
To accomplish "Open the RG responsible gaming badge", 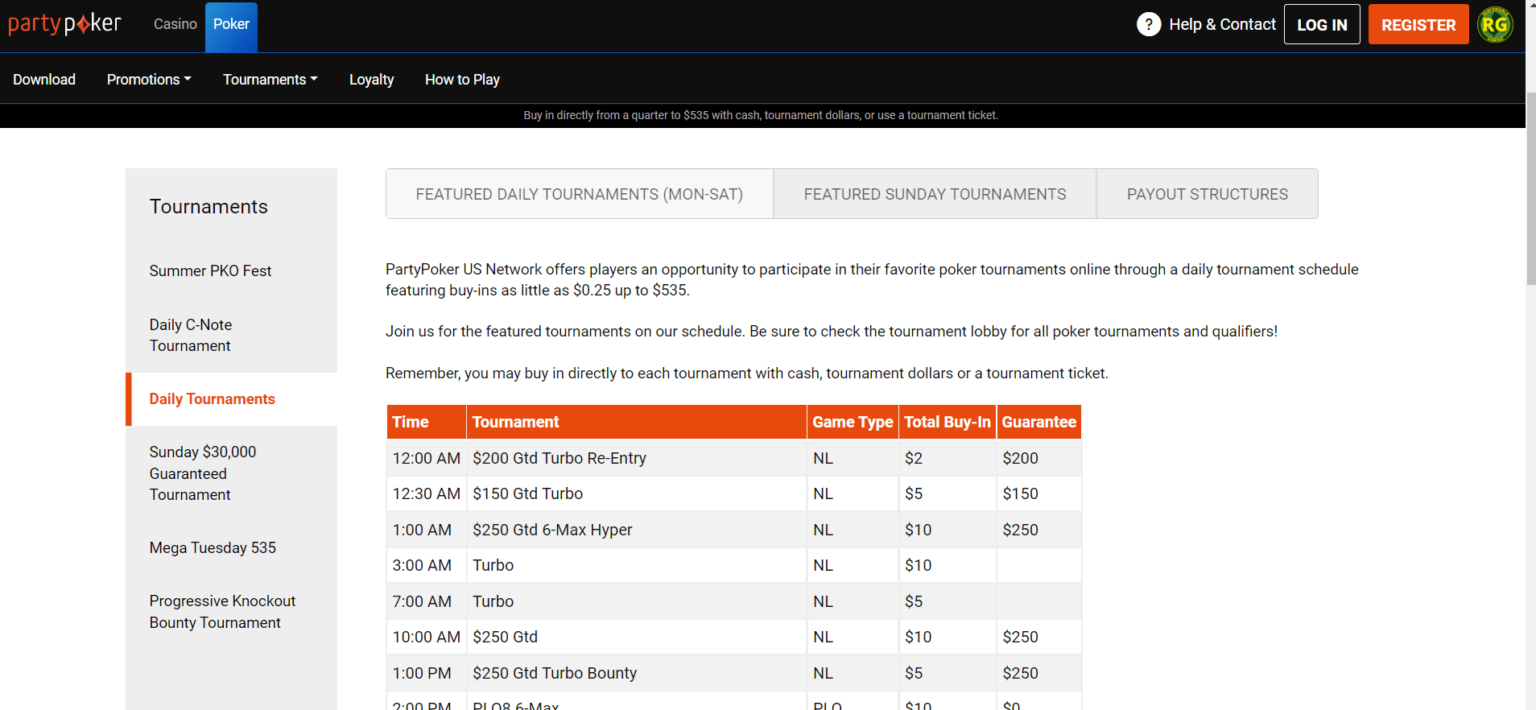I will point(1495,24).
